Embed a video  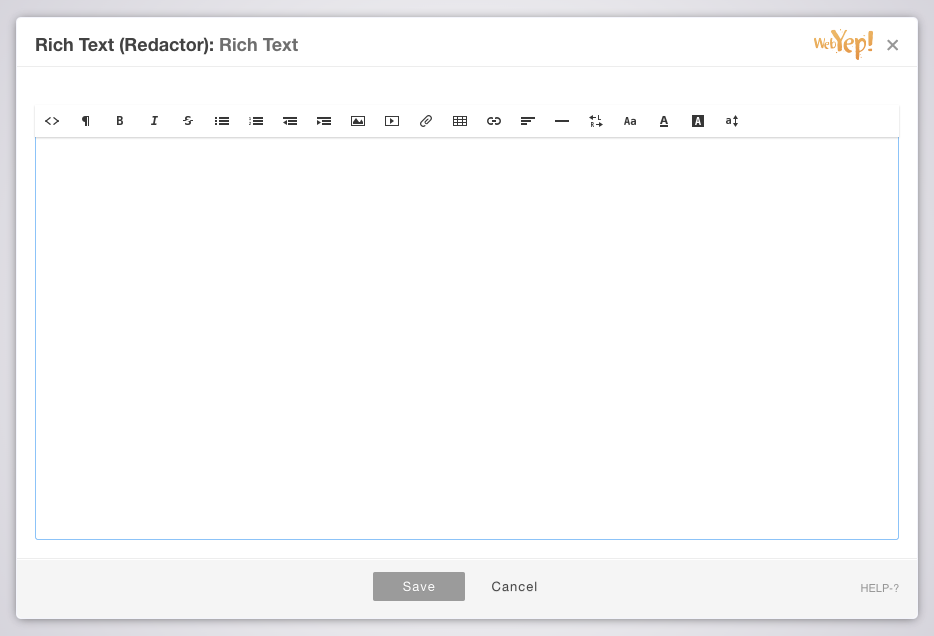pyautogui.click(x=391, y=121)
